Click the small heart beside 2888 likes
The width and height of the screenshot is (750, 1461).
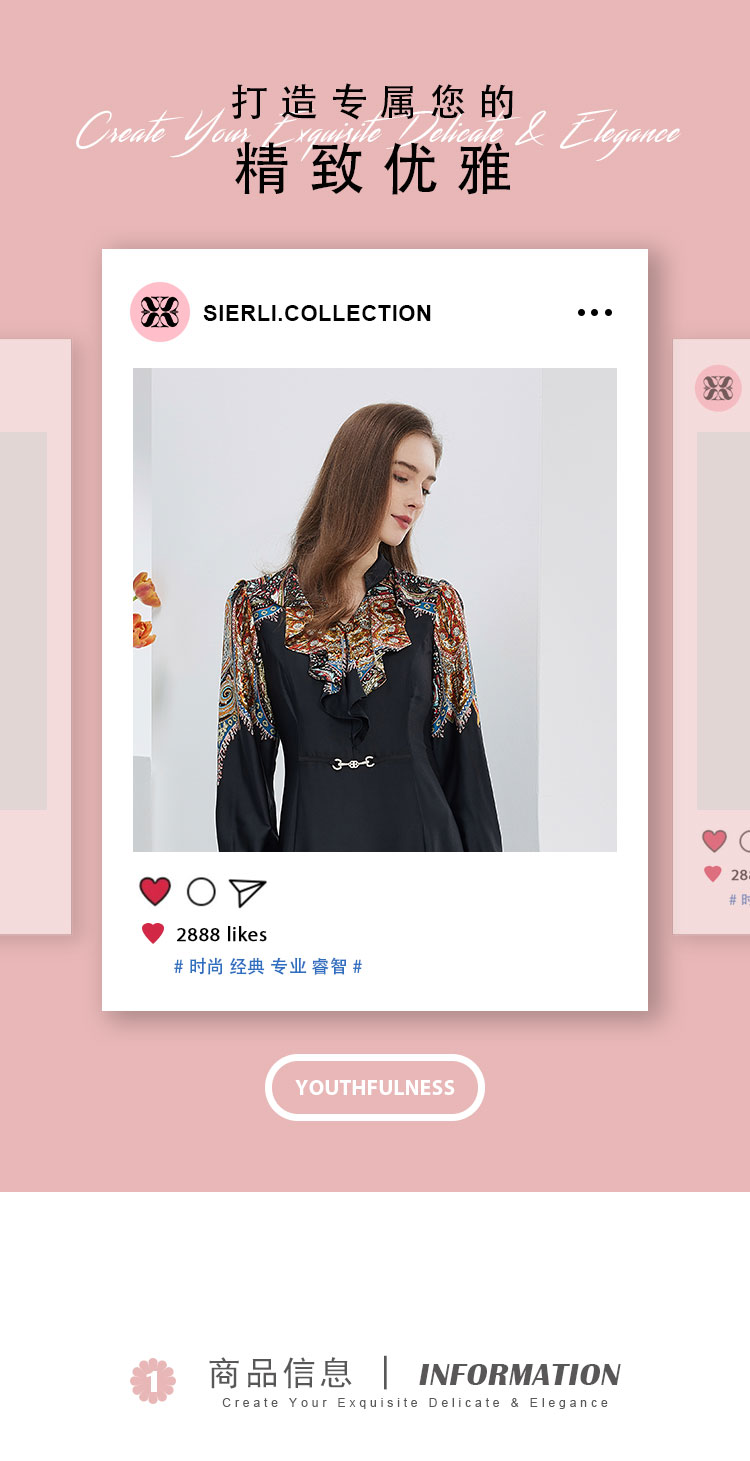click(153, 933)
